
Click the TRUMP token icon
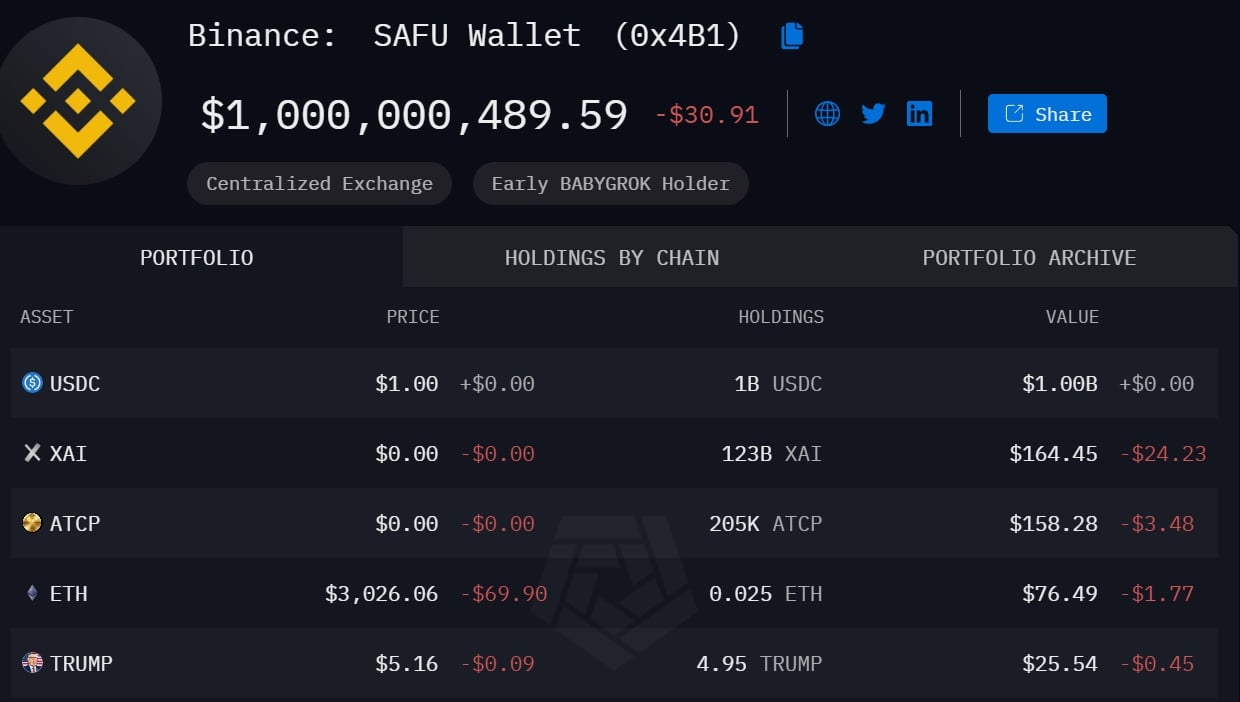point(32,663)
